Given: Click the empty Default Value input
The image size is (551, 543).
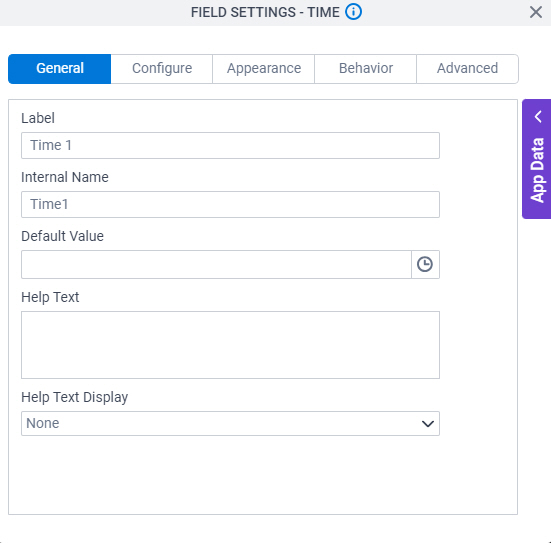Looking at the screenshot, I should pos(216,264).
